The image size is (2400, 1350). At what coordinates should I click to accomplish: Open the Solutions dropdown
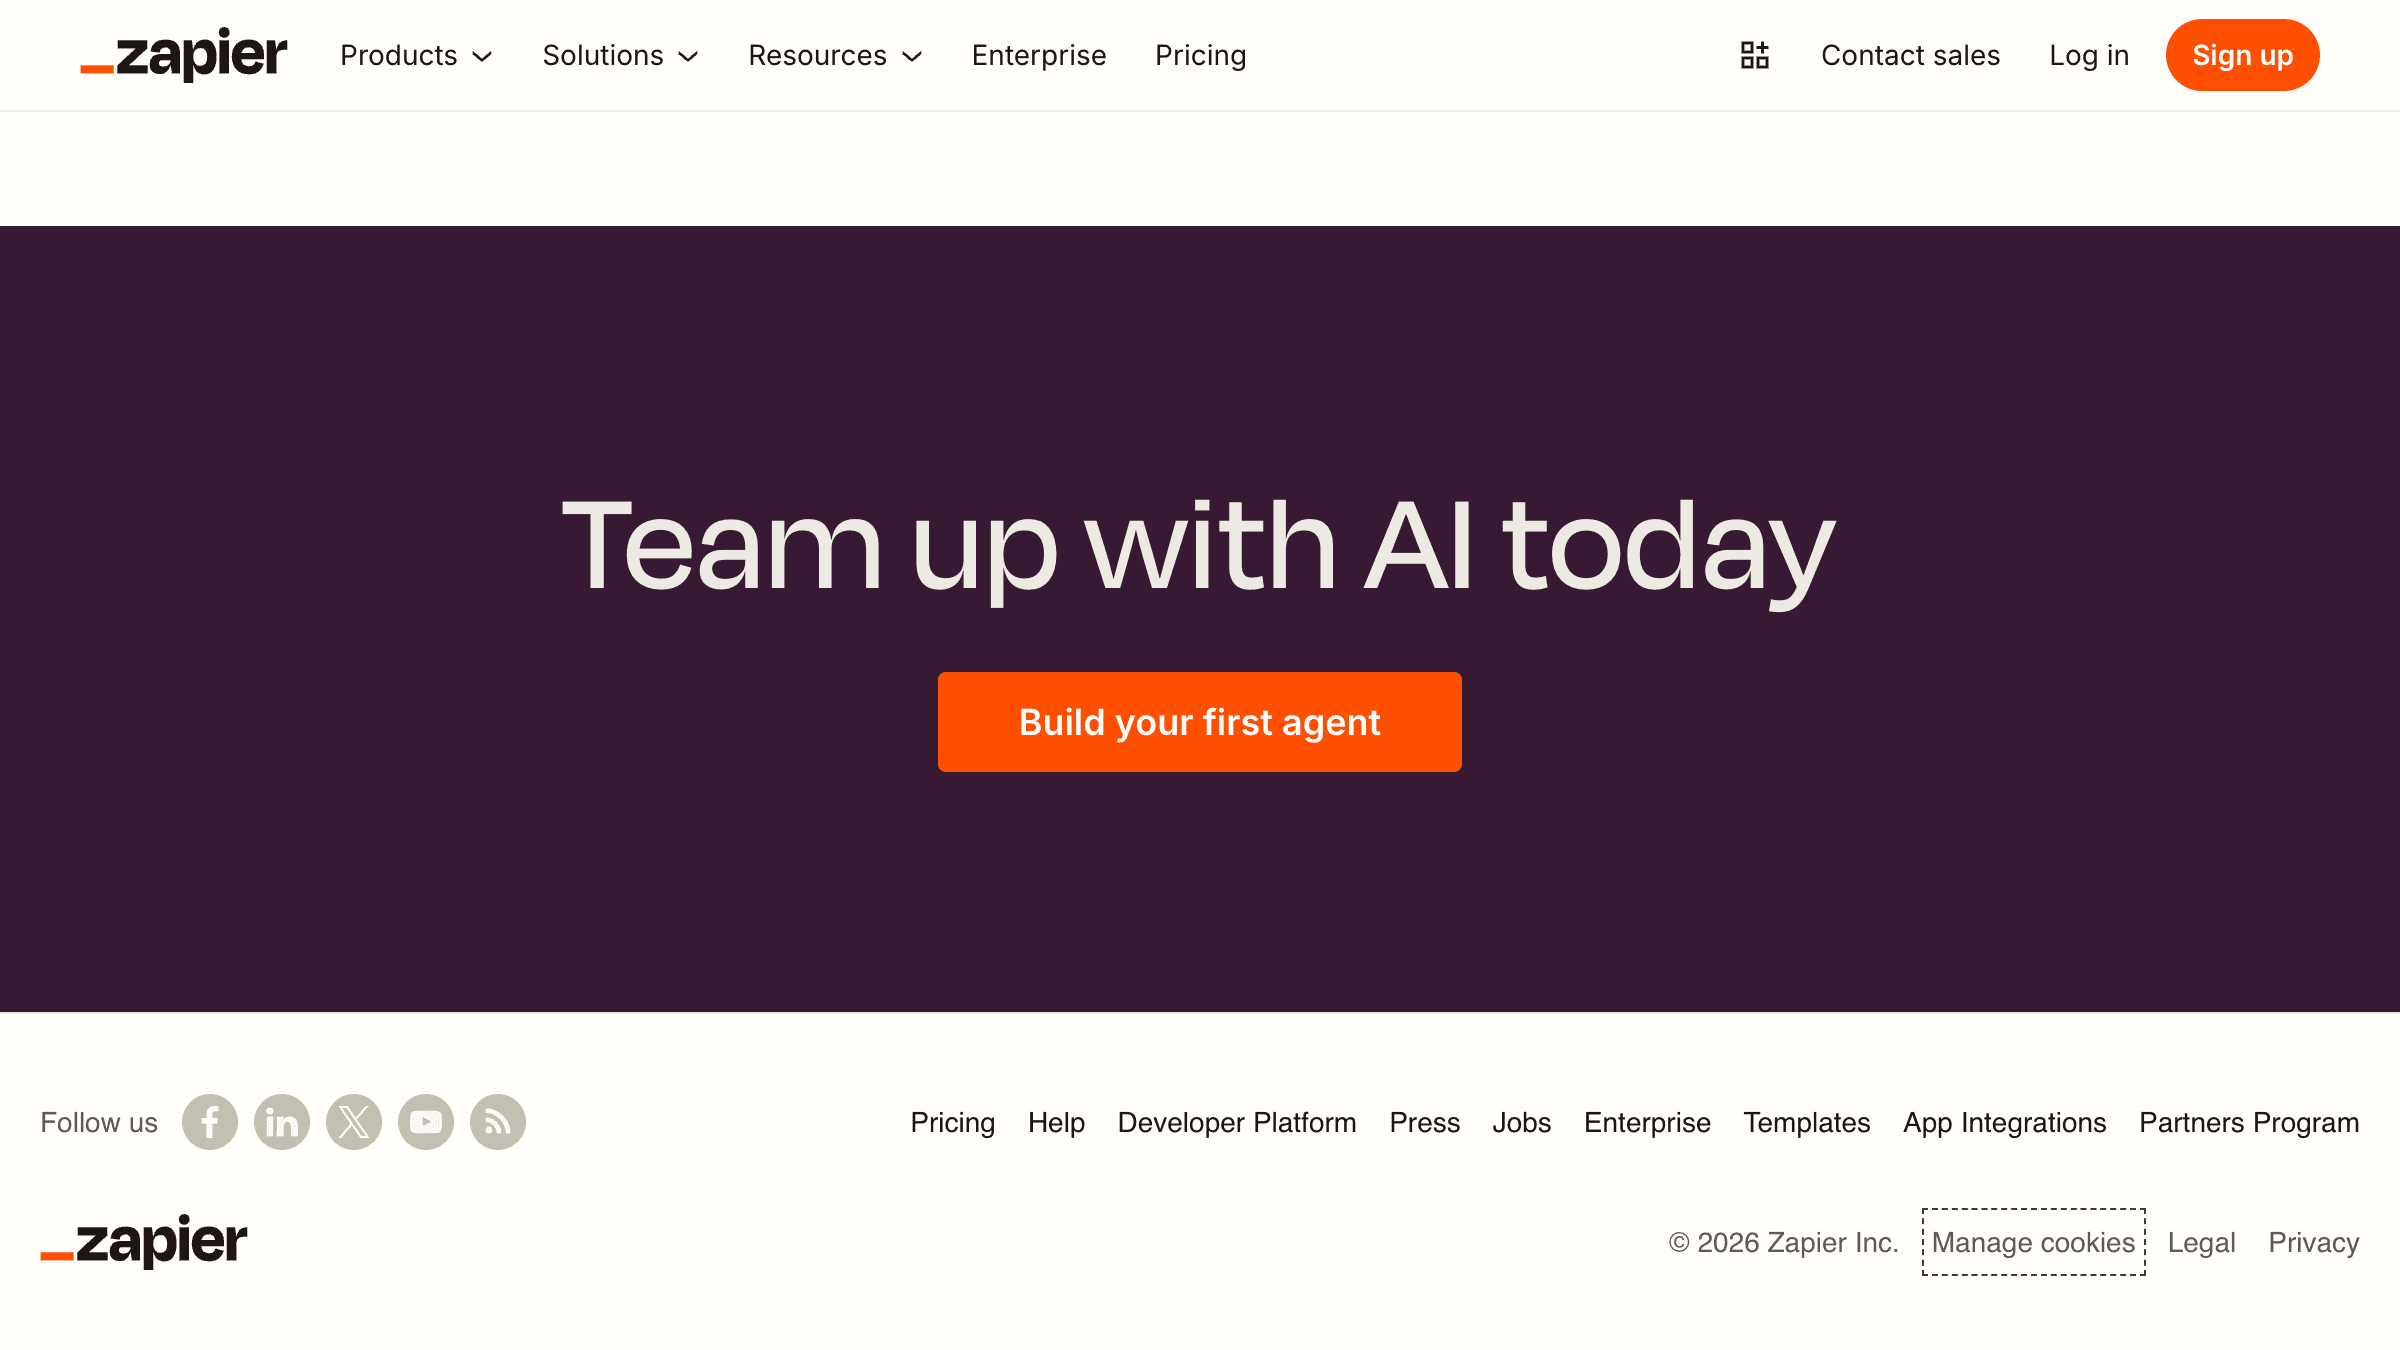[x=620, y=55]
